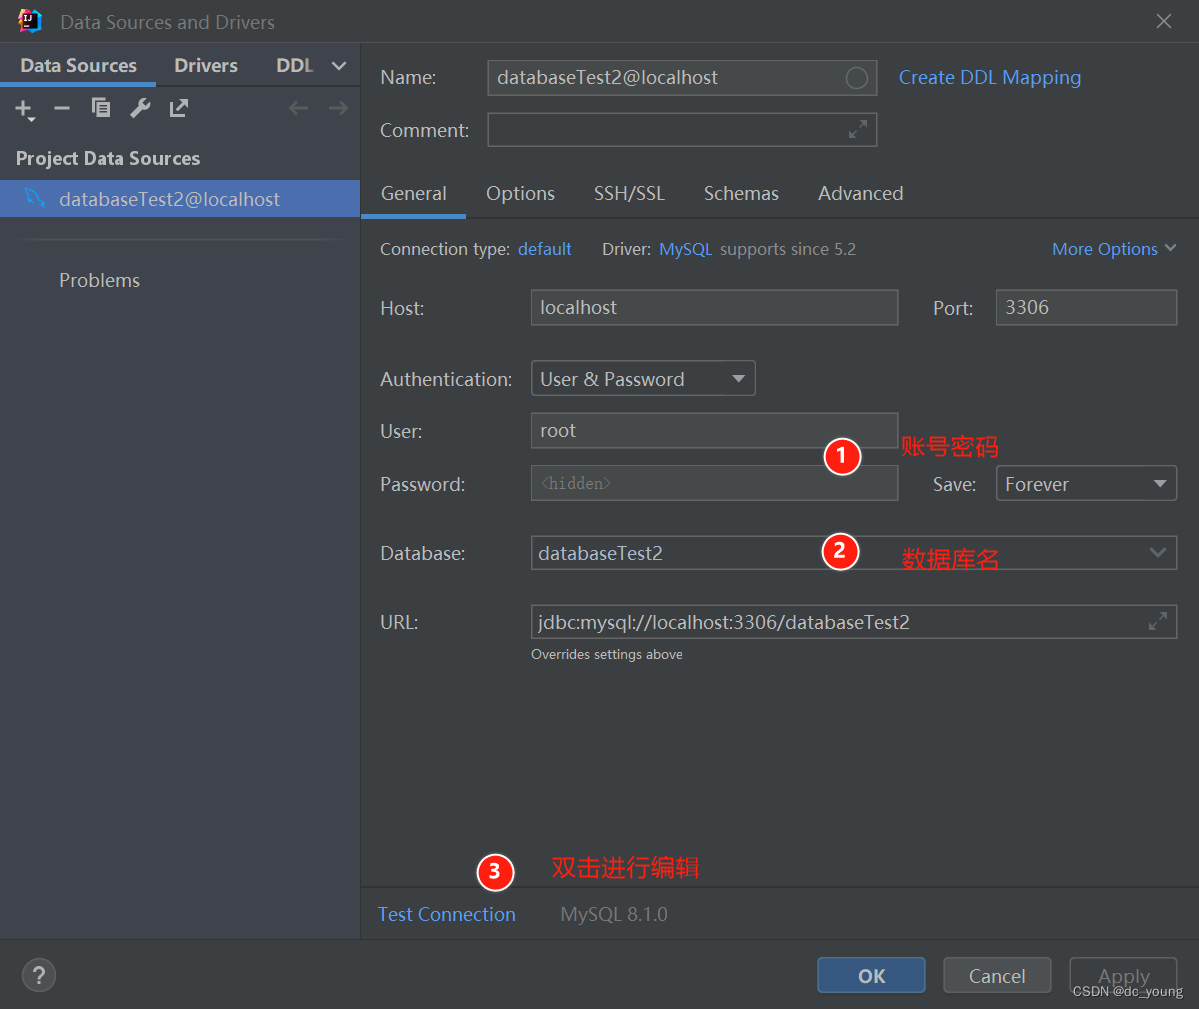Add a new data source with plus icon

point(24,109)
